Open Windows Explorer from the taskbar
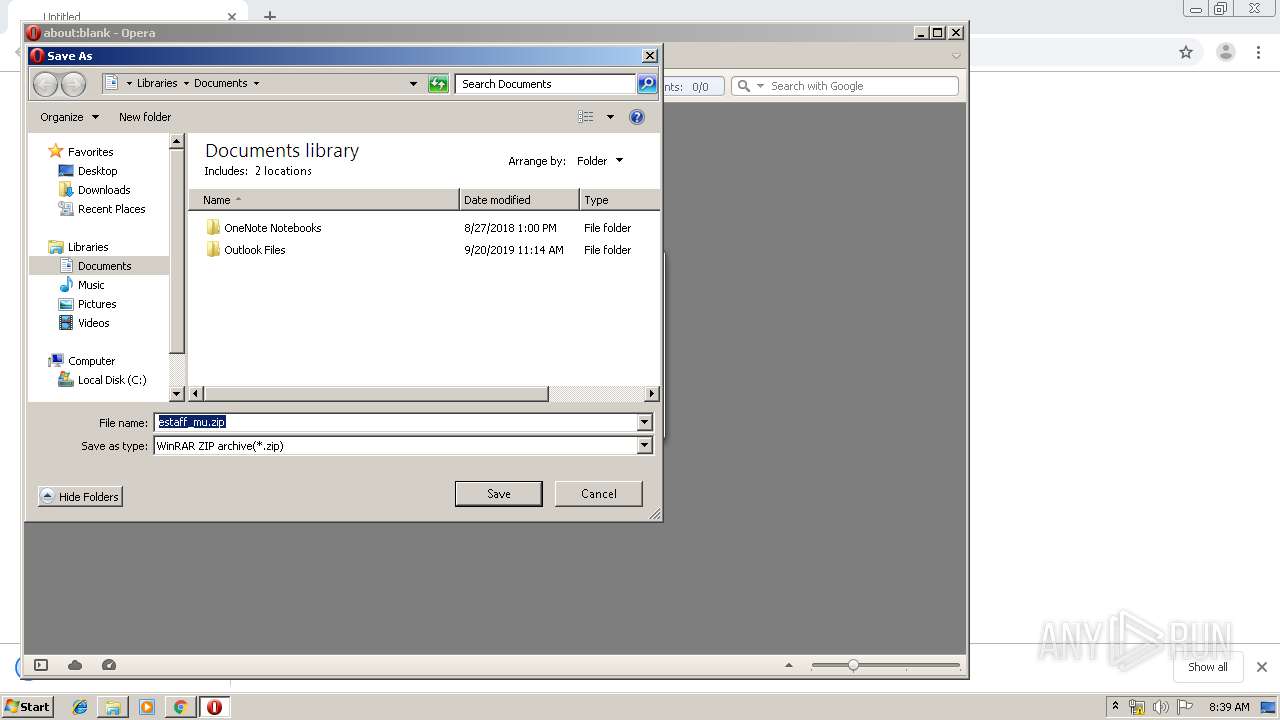Image resolution: width=1280 pixels, height=720 pixels. click(x=113, y=707)
